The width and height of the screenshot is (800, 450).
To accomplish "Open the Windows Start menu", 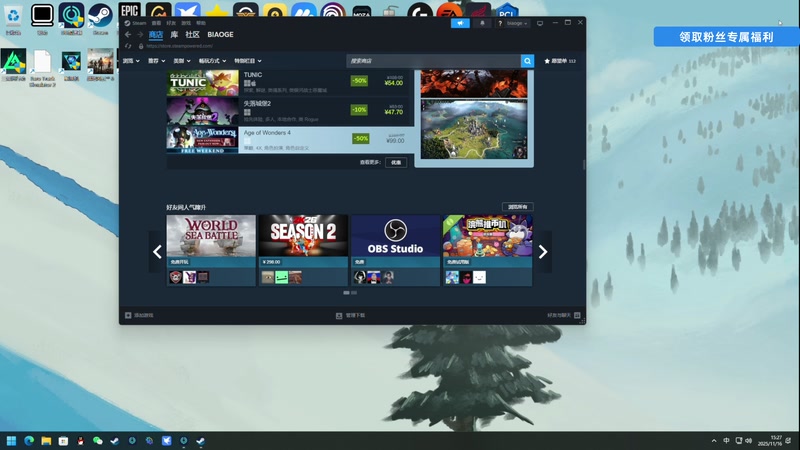I will coord(11,440).
